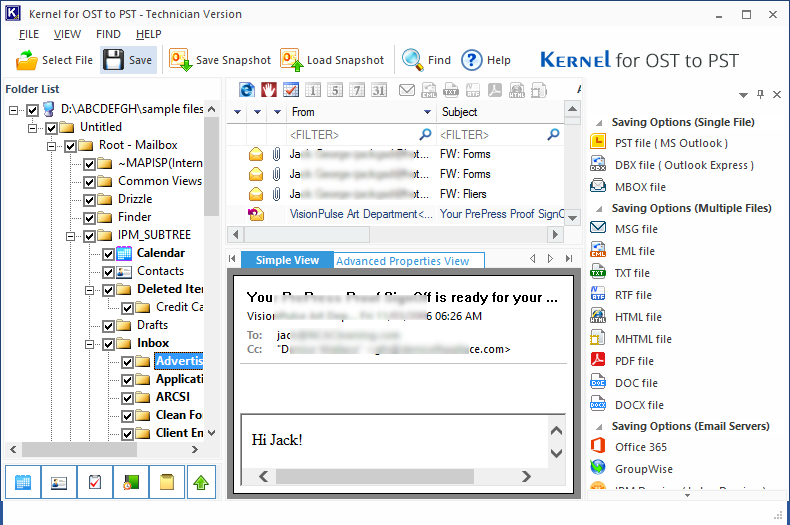Open the FIND menu
Viewport: 790px width, 525px height.
(108, 34)
